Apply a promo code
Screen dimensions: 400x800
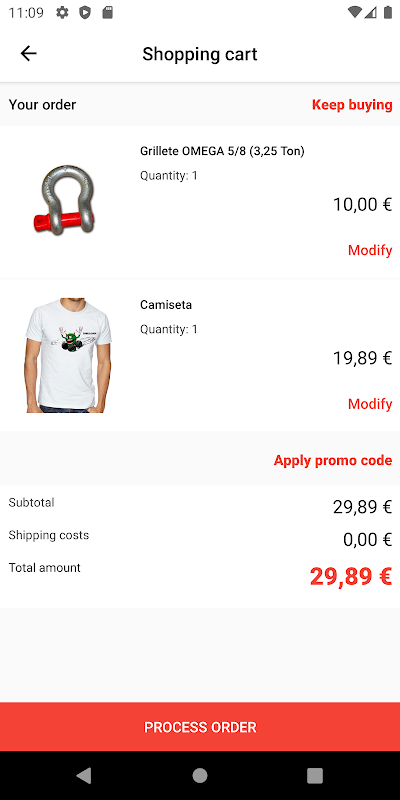pos(333,460)
